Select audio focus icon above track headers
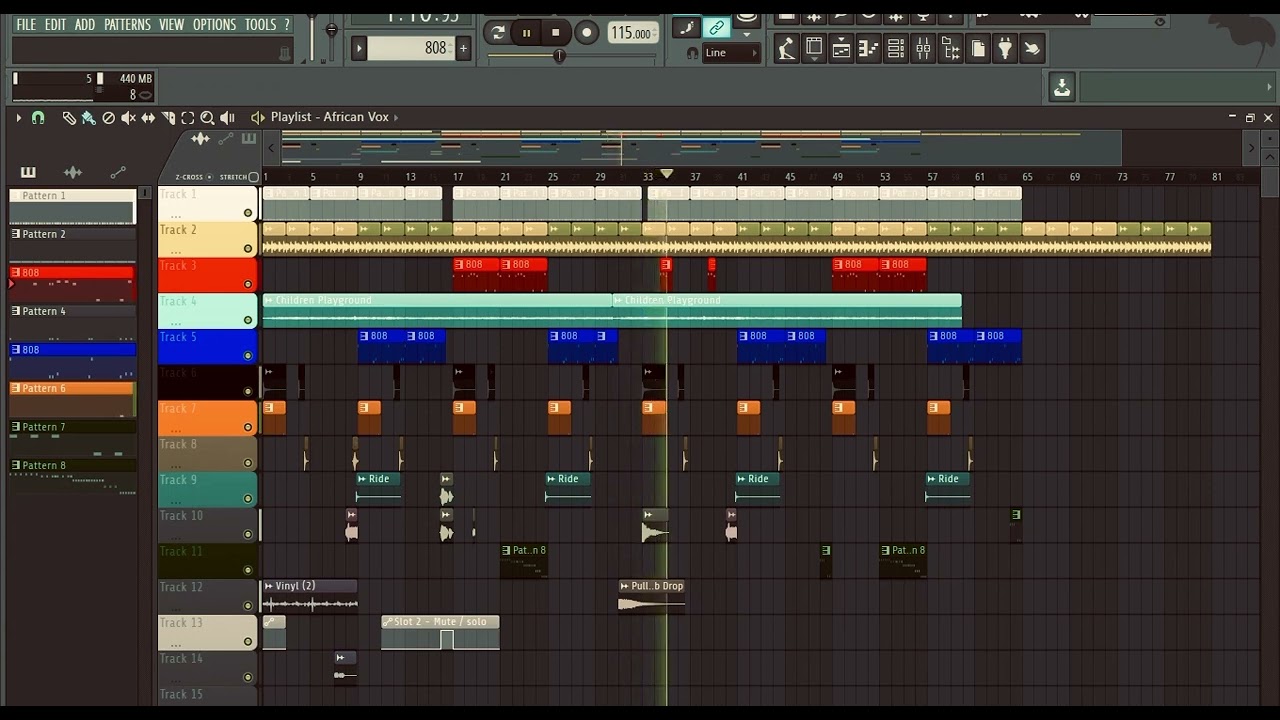Image resolution: width=1280 pixels, height=720 pixels. click(x=200, y=139)
